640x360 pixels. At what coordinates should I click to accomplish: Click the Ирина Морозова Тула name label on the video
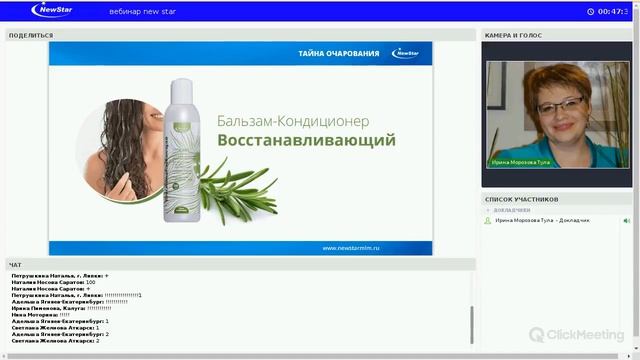(520, 162)
